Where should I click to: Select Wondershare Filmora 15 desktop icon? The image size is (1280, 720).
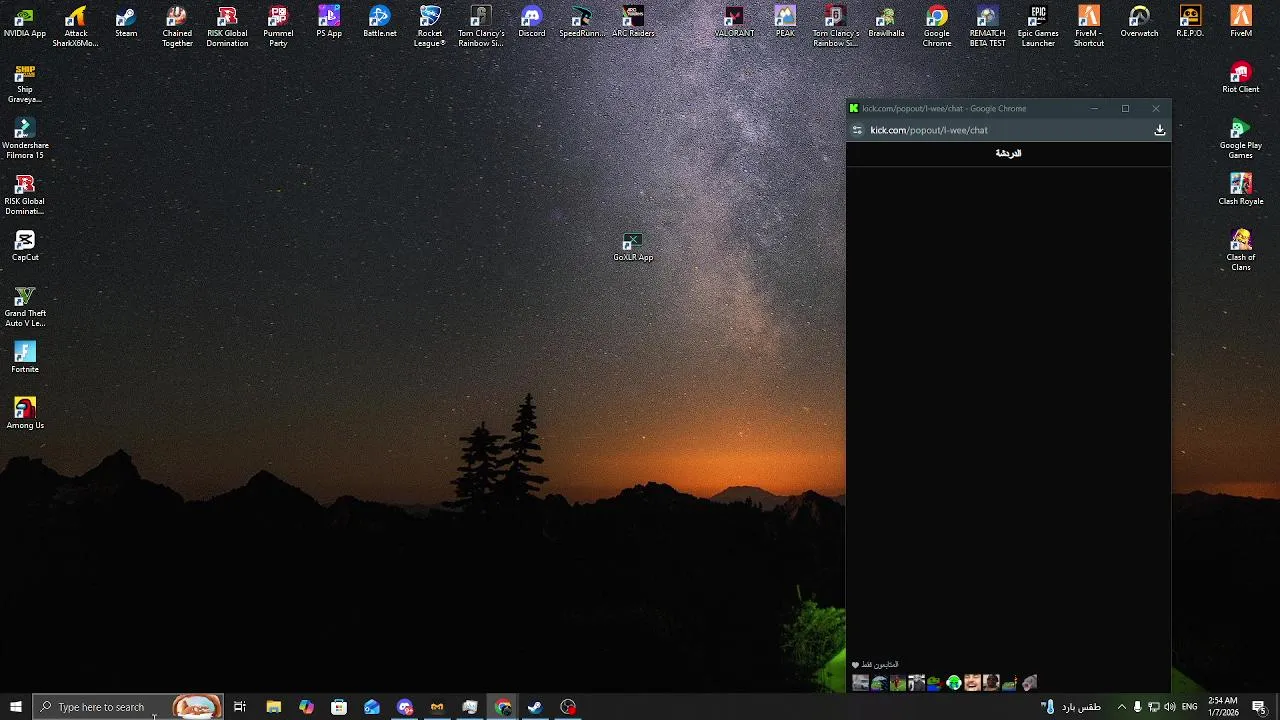pyautogui.click(x=25, y=139)
